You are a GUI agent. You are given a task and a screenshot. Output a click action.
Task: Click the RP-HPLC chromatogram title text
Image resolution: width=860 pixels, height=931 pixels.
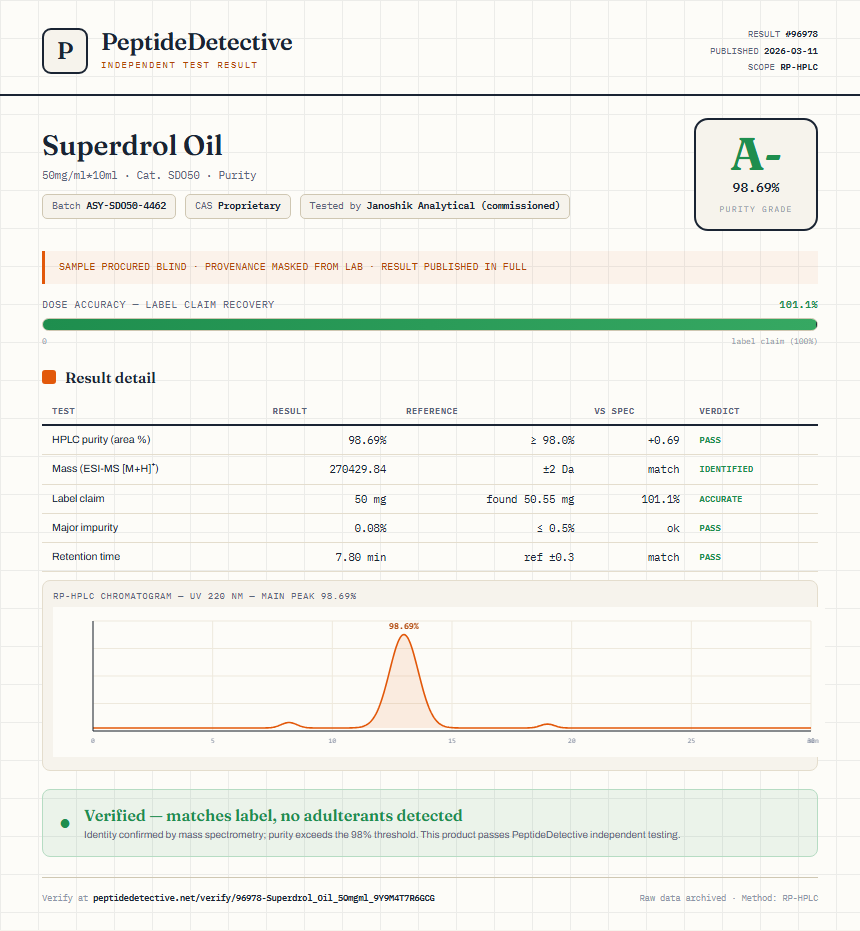(204, 596)
